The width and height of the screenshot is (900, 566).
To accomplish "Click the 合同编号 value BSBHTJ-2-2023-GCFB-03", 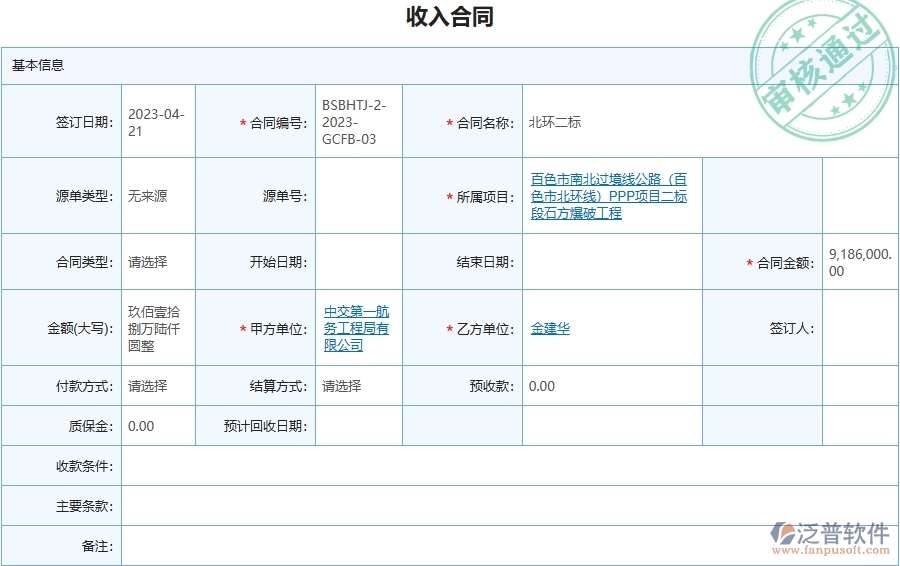I will (354, 122).
